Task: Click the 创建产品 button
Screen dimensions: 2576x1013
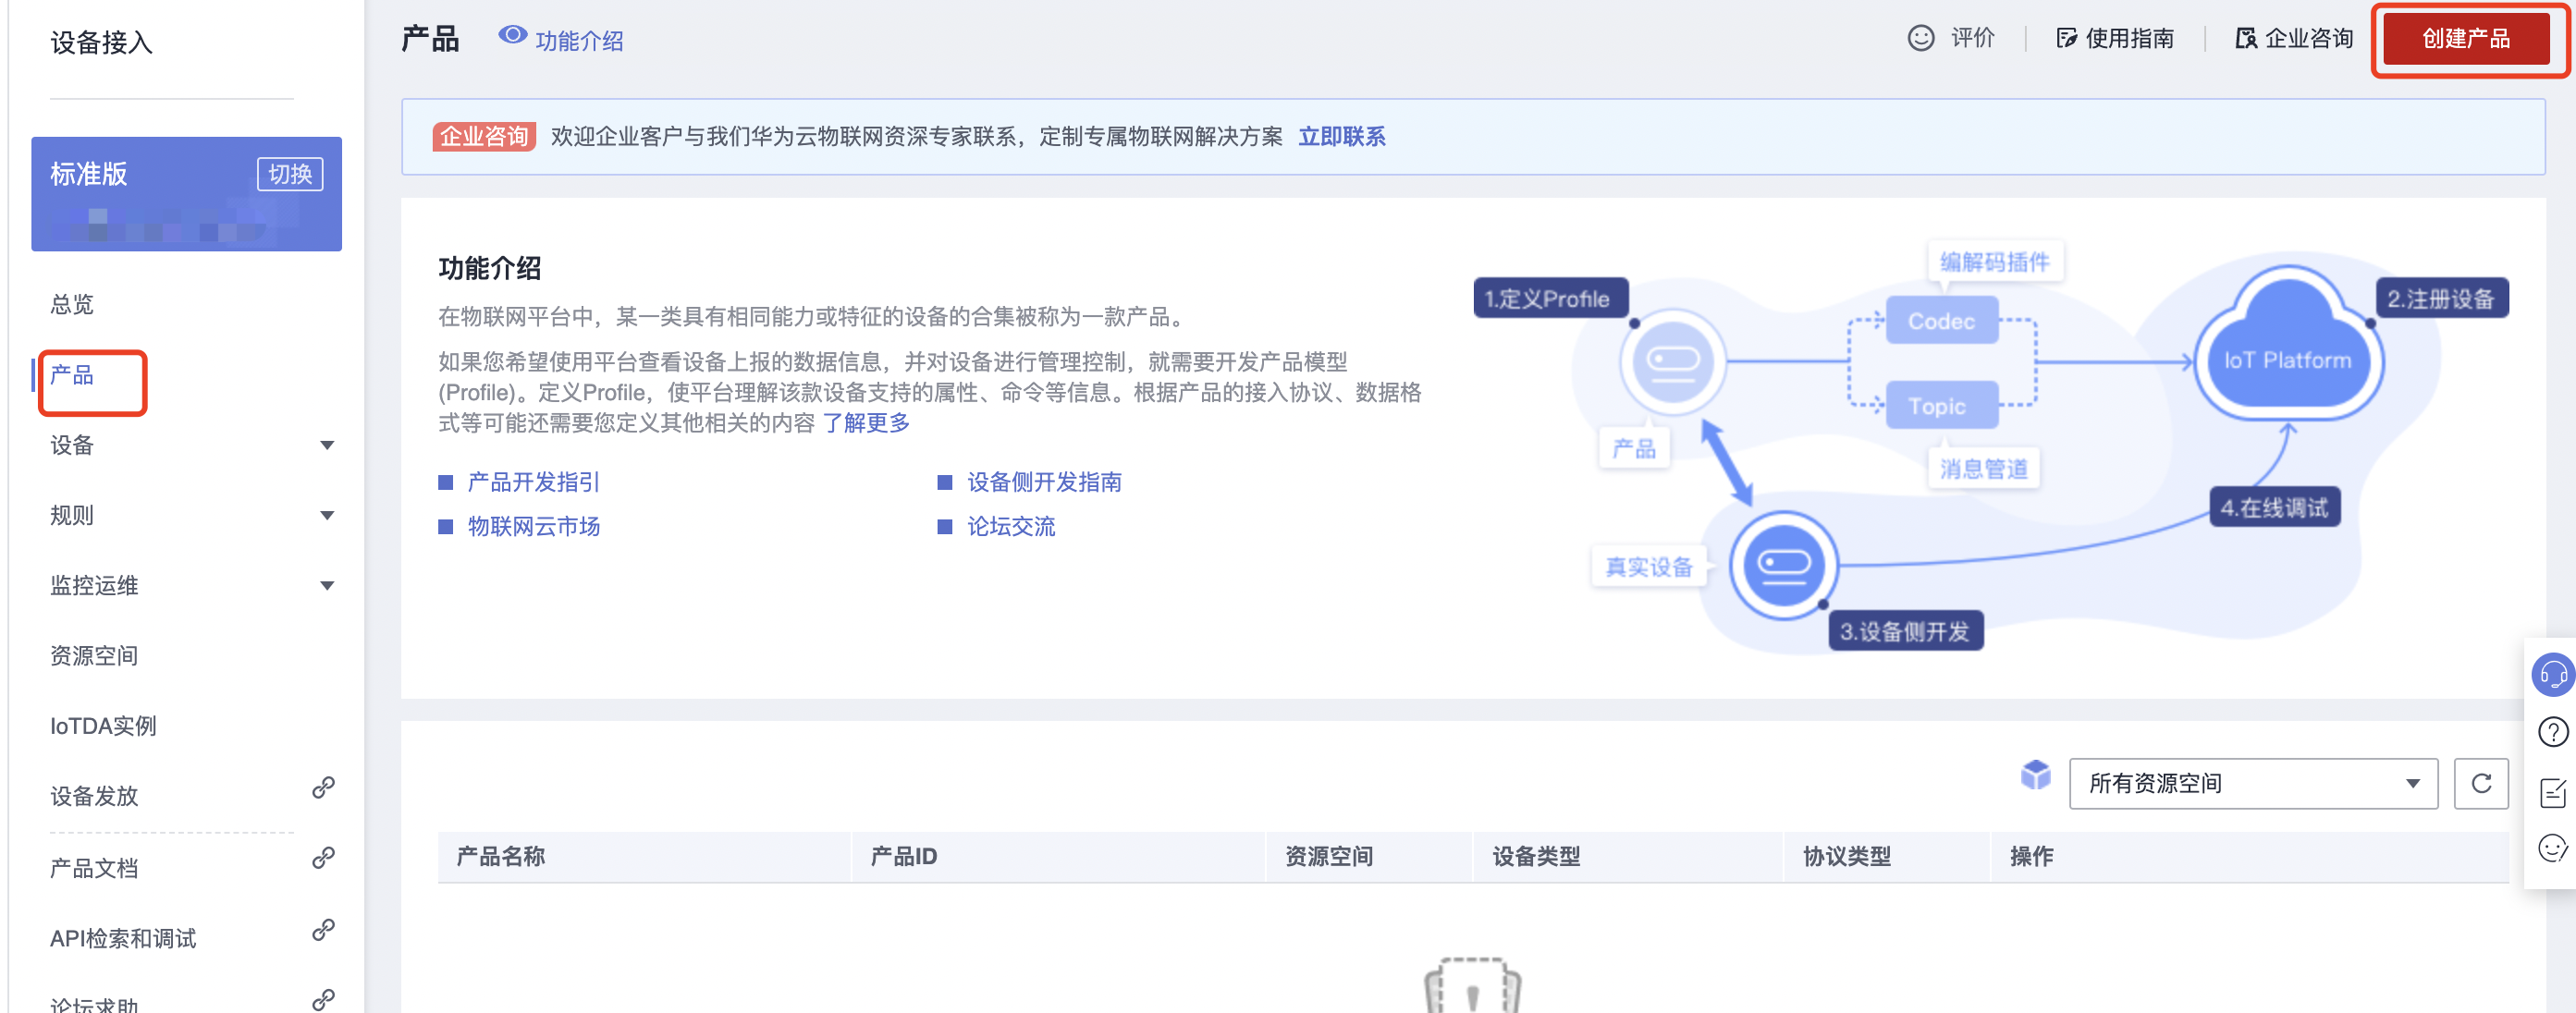Action: (x=2465, y=39)
